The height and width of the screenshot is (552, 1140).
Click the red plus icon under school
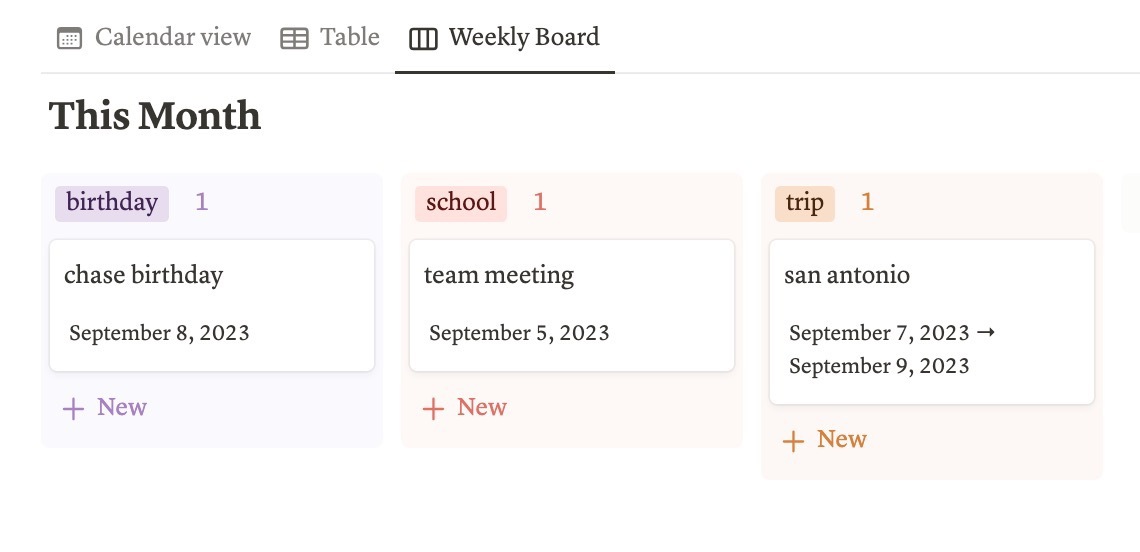(x=433, y=409)
